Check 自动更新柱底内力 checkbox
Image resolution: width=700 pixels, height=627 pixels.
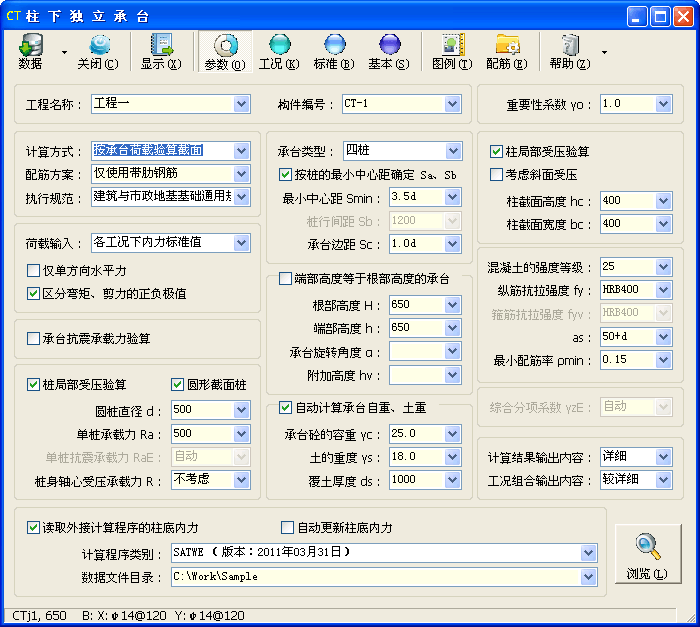288,528
